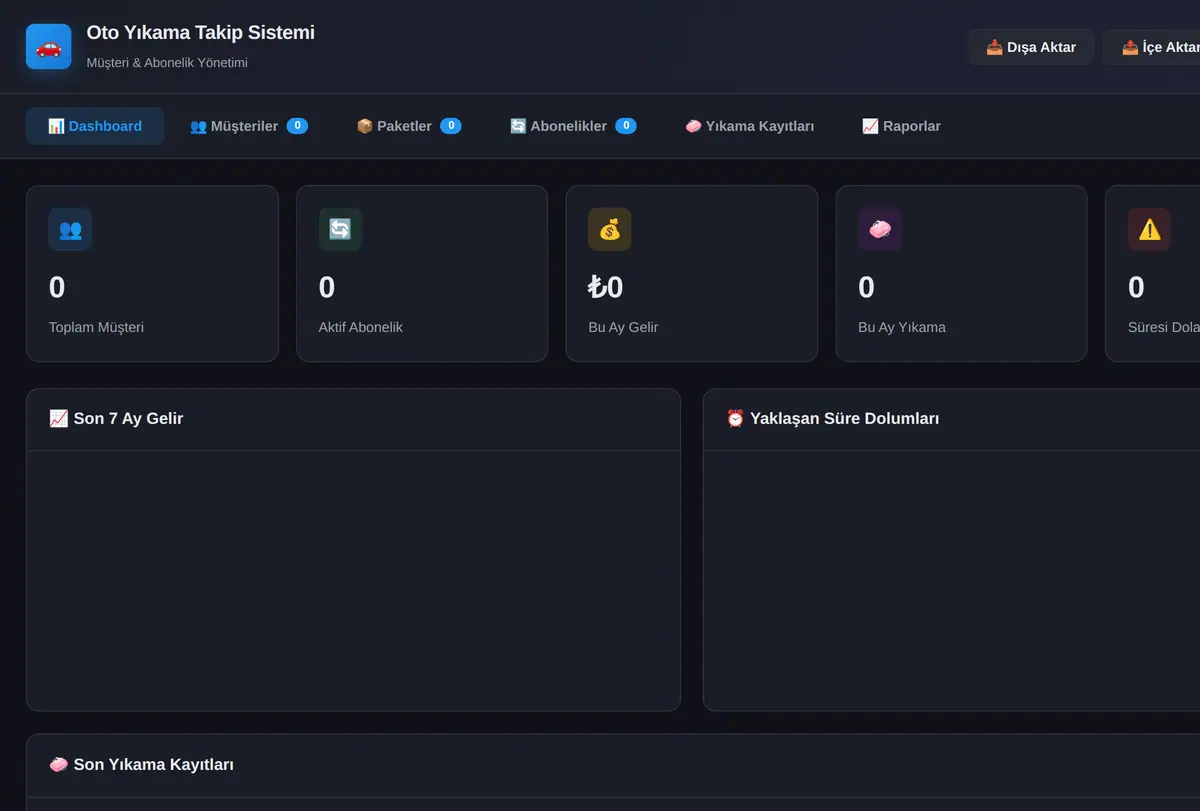Viewport: 1200px width, 811px height.
Task: Click the alarm clock icon beside Yaklaşan Süre Dolumları
Action: [735, 418]
